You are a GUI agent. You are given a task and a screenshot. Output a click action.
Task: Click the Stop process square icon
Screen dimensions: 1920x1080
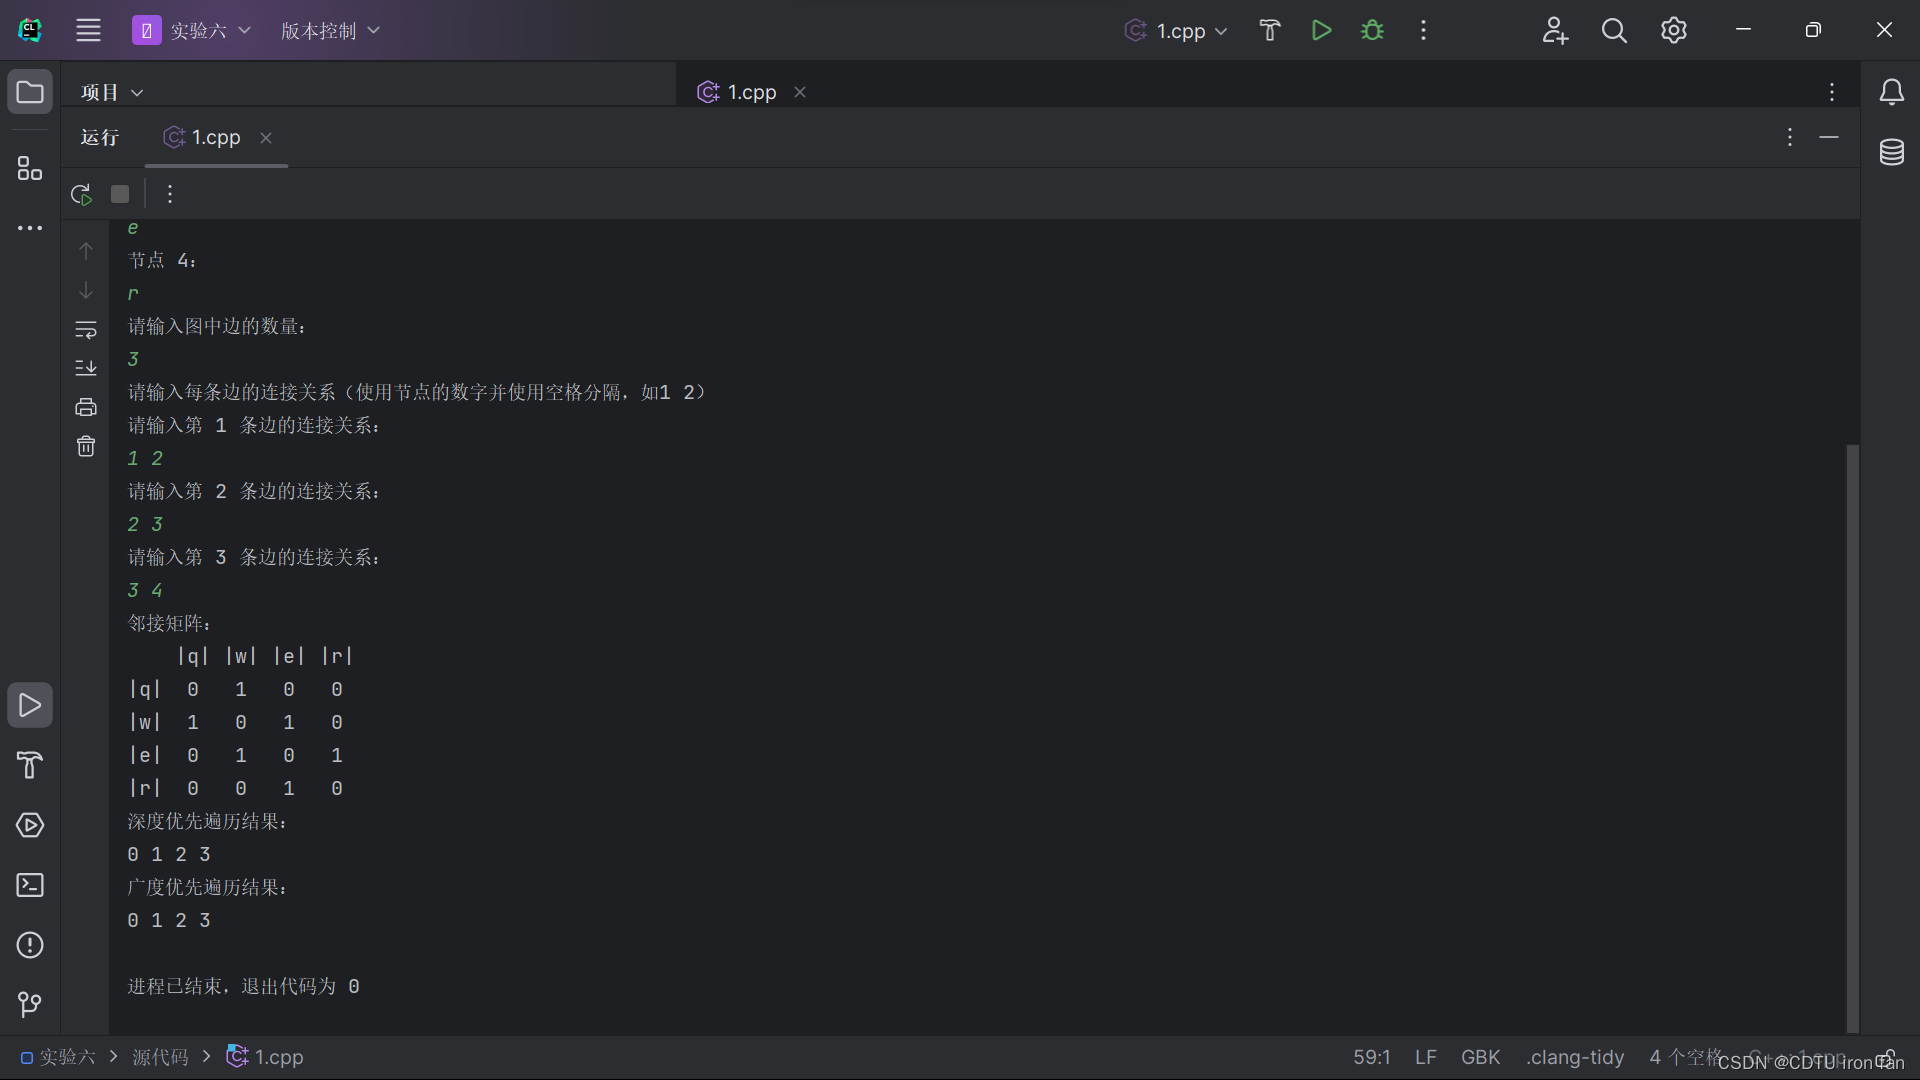coord(120,194)
